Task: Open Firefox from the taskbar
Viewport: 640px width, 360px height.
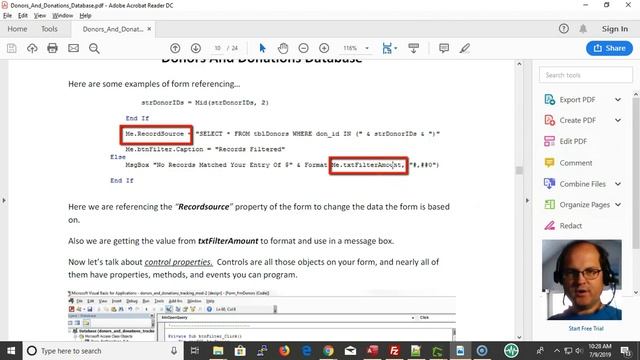Action: (x=284, y=351)
